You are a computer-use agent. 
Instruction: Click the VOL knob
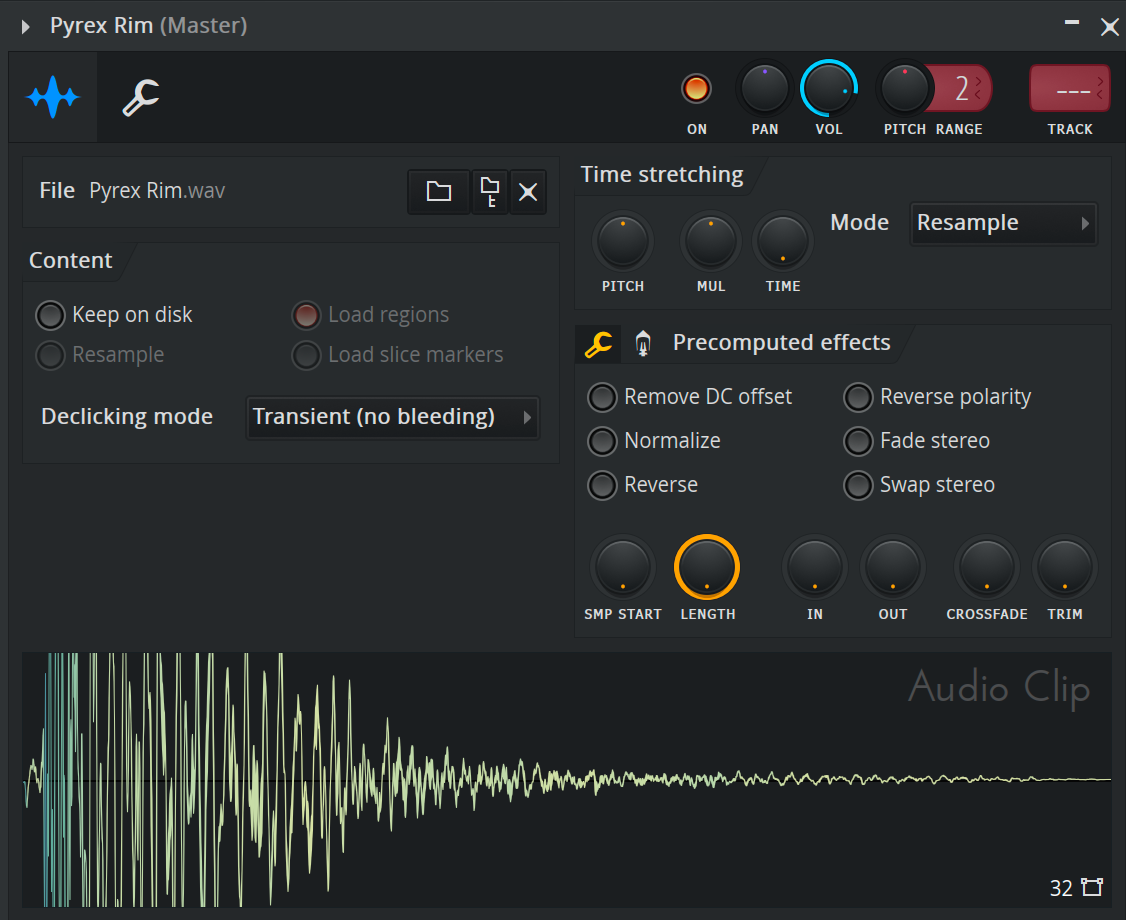[828, 89]
